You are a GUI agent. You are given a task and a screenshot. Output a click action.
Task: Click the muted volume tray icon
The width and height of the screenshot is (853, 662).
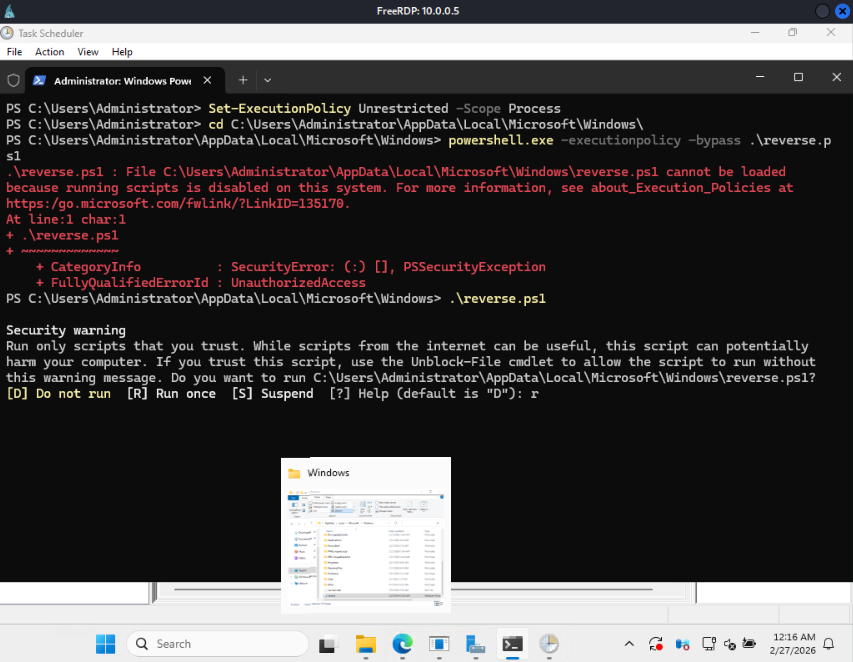[x=730, y=645]
